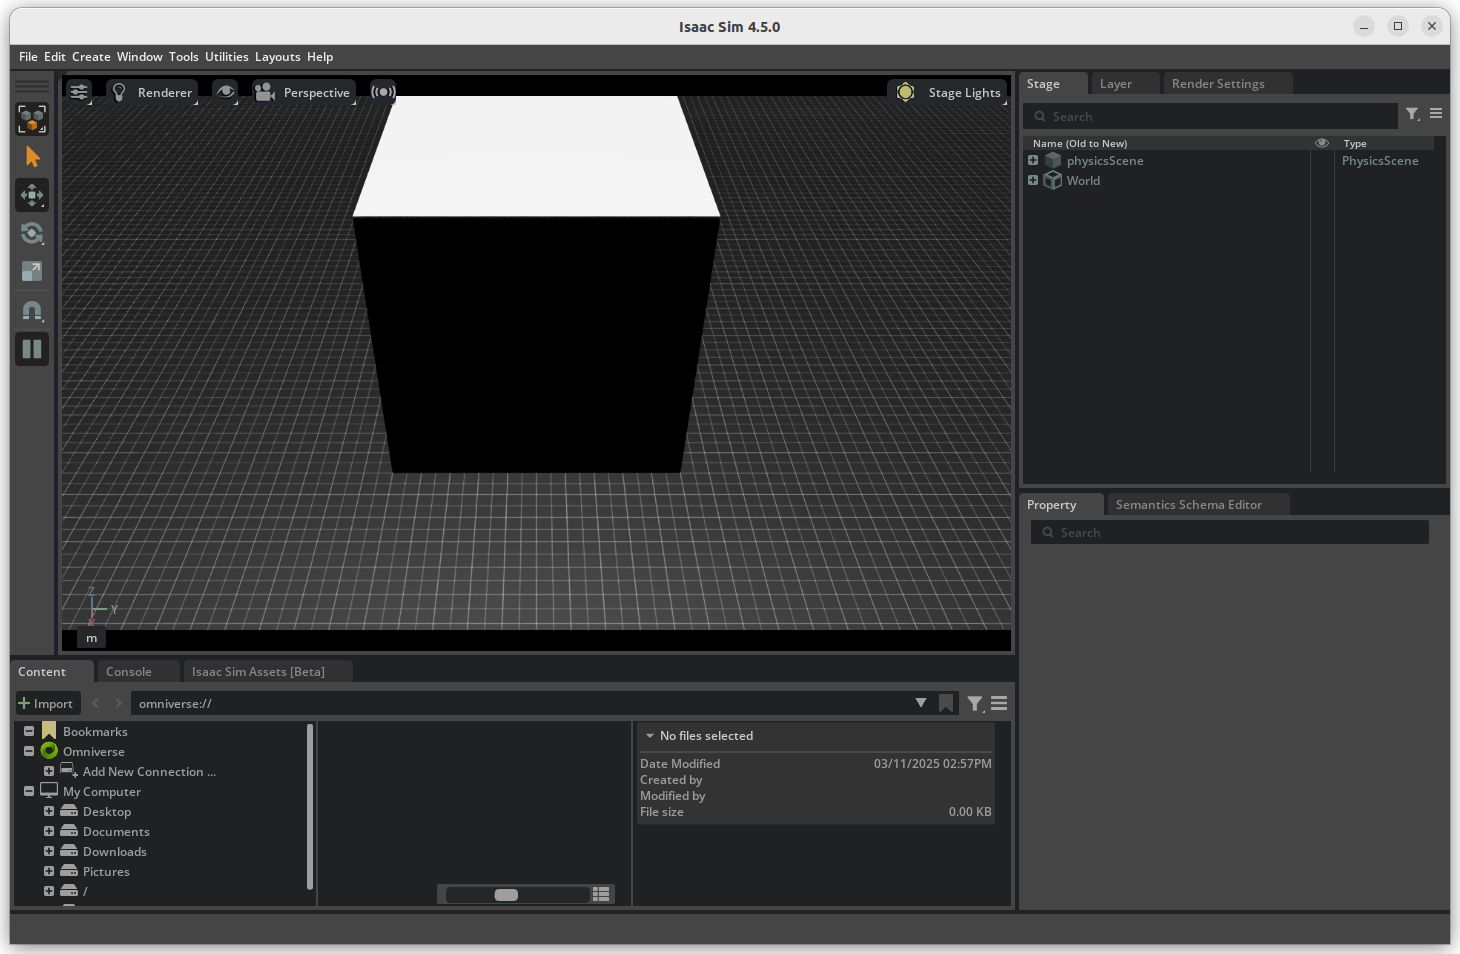This screenshot has height=954, width=1460.
Task: Open the Content browser options menu icon
Action: (x=999, y=704)
